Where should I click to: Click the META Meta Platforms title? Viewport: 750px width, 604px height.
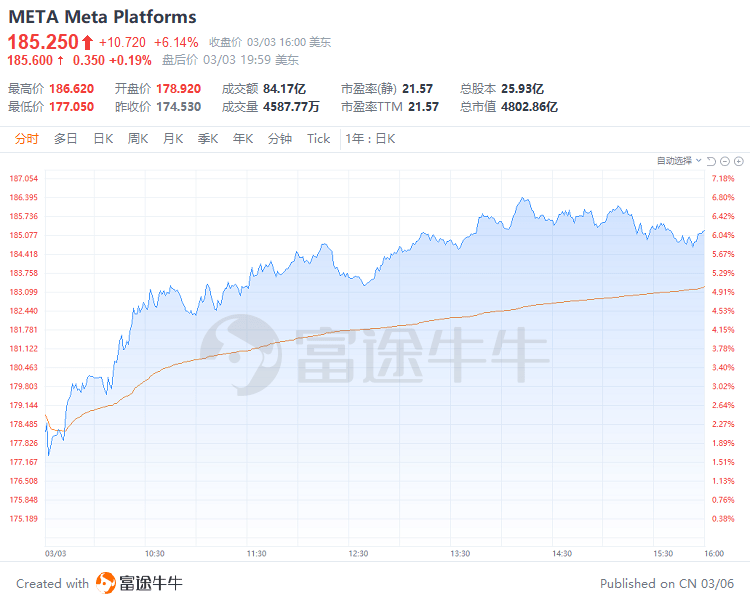(102, 17)
